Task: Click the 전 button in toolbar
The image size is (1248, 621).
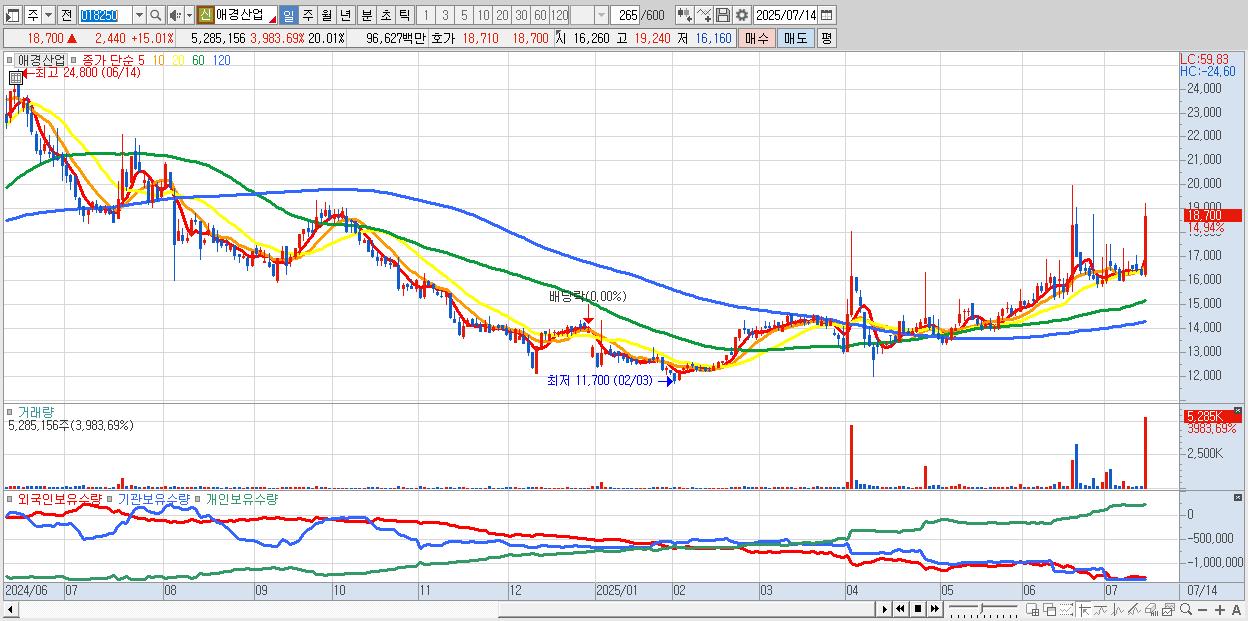Action: (66, 15)
